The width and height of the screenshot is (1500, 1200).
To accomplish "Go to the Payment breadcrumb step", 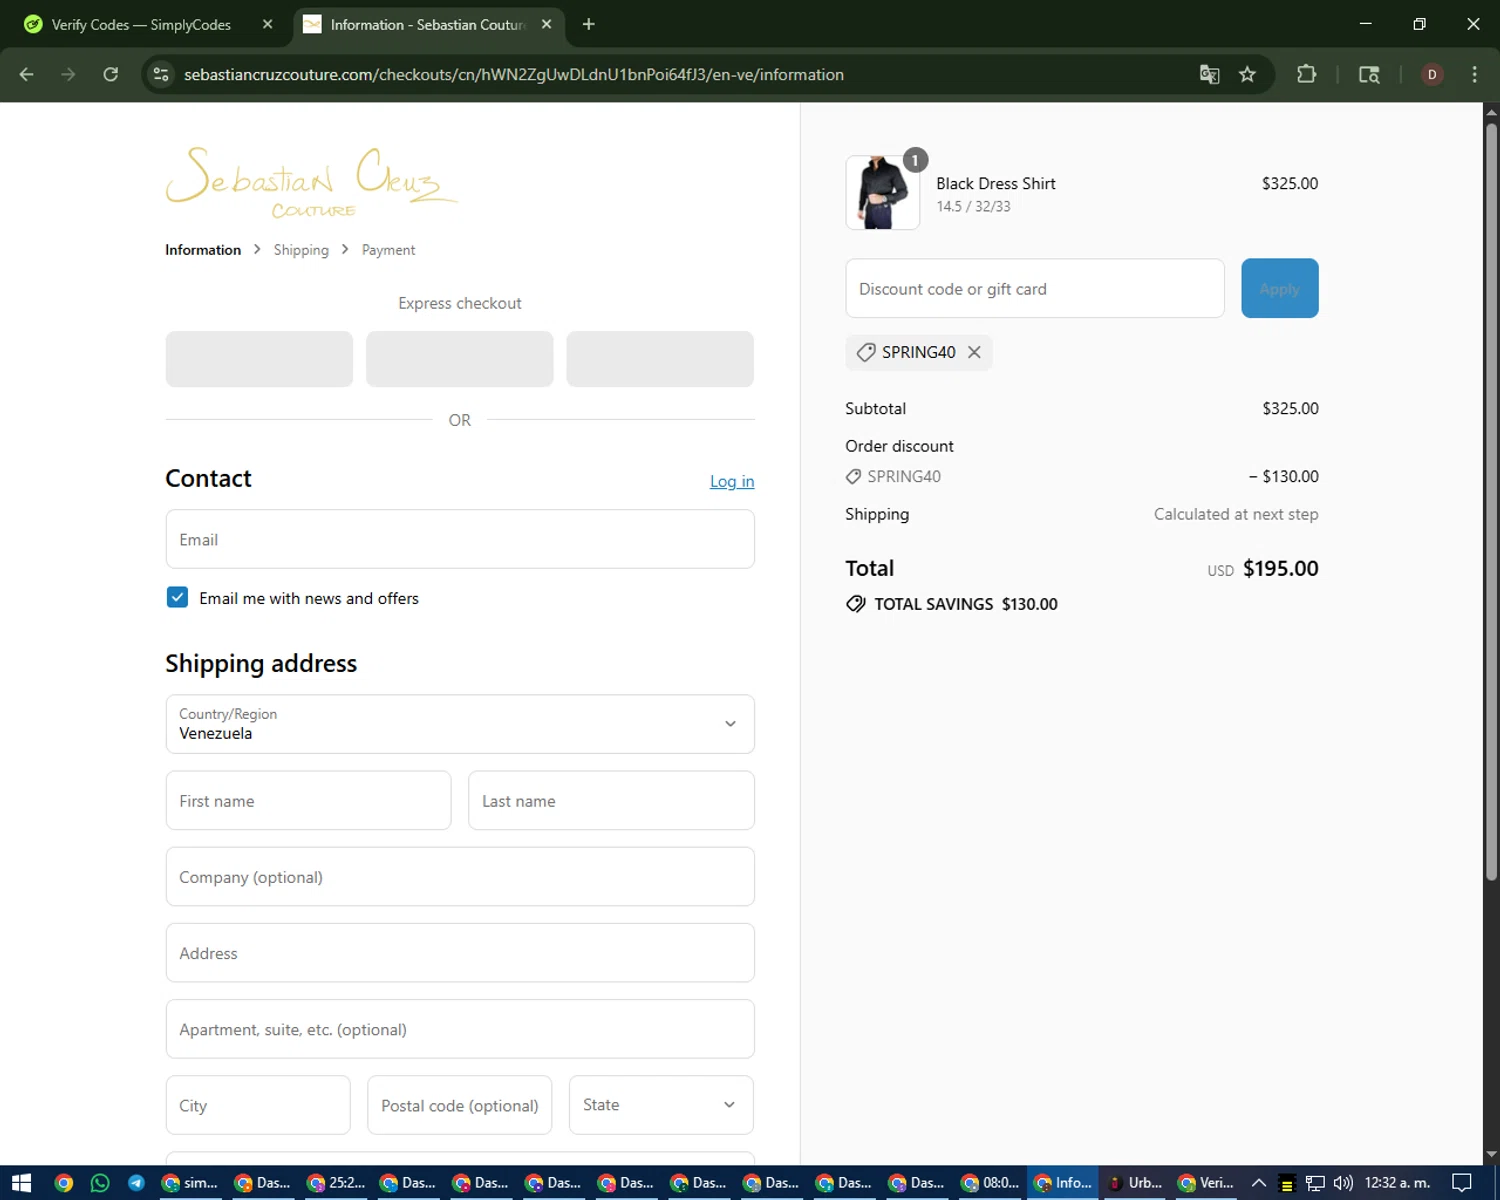I will tap(388, 250).
